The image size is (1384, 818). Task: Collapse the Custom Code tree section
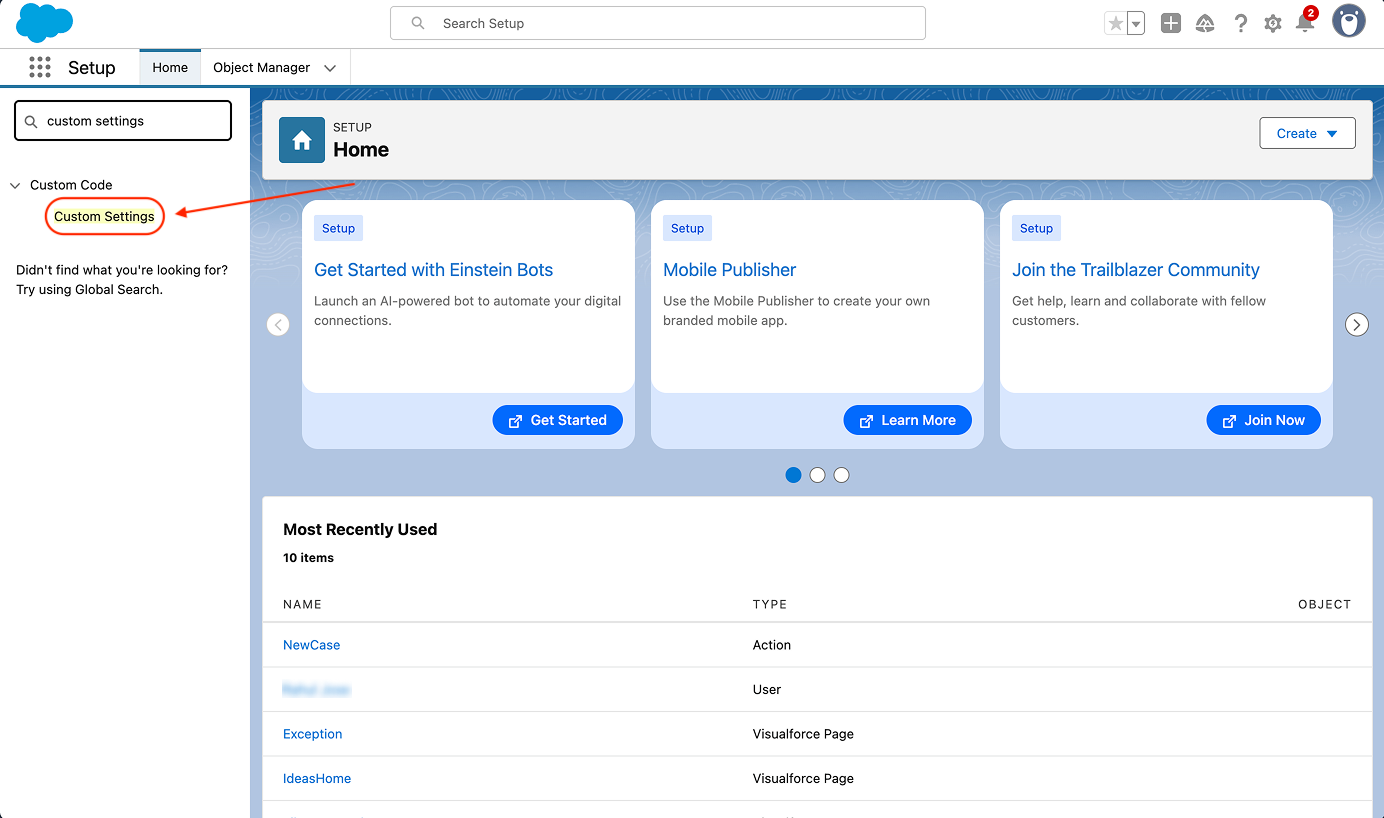(15, 185)
